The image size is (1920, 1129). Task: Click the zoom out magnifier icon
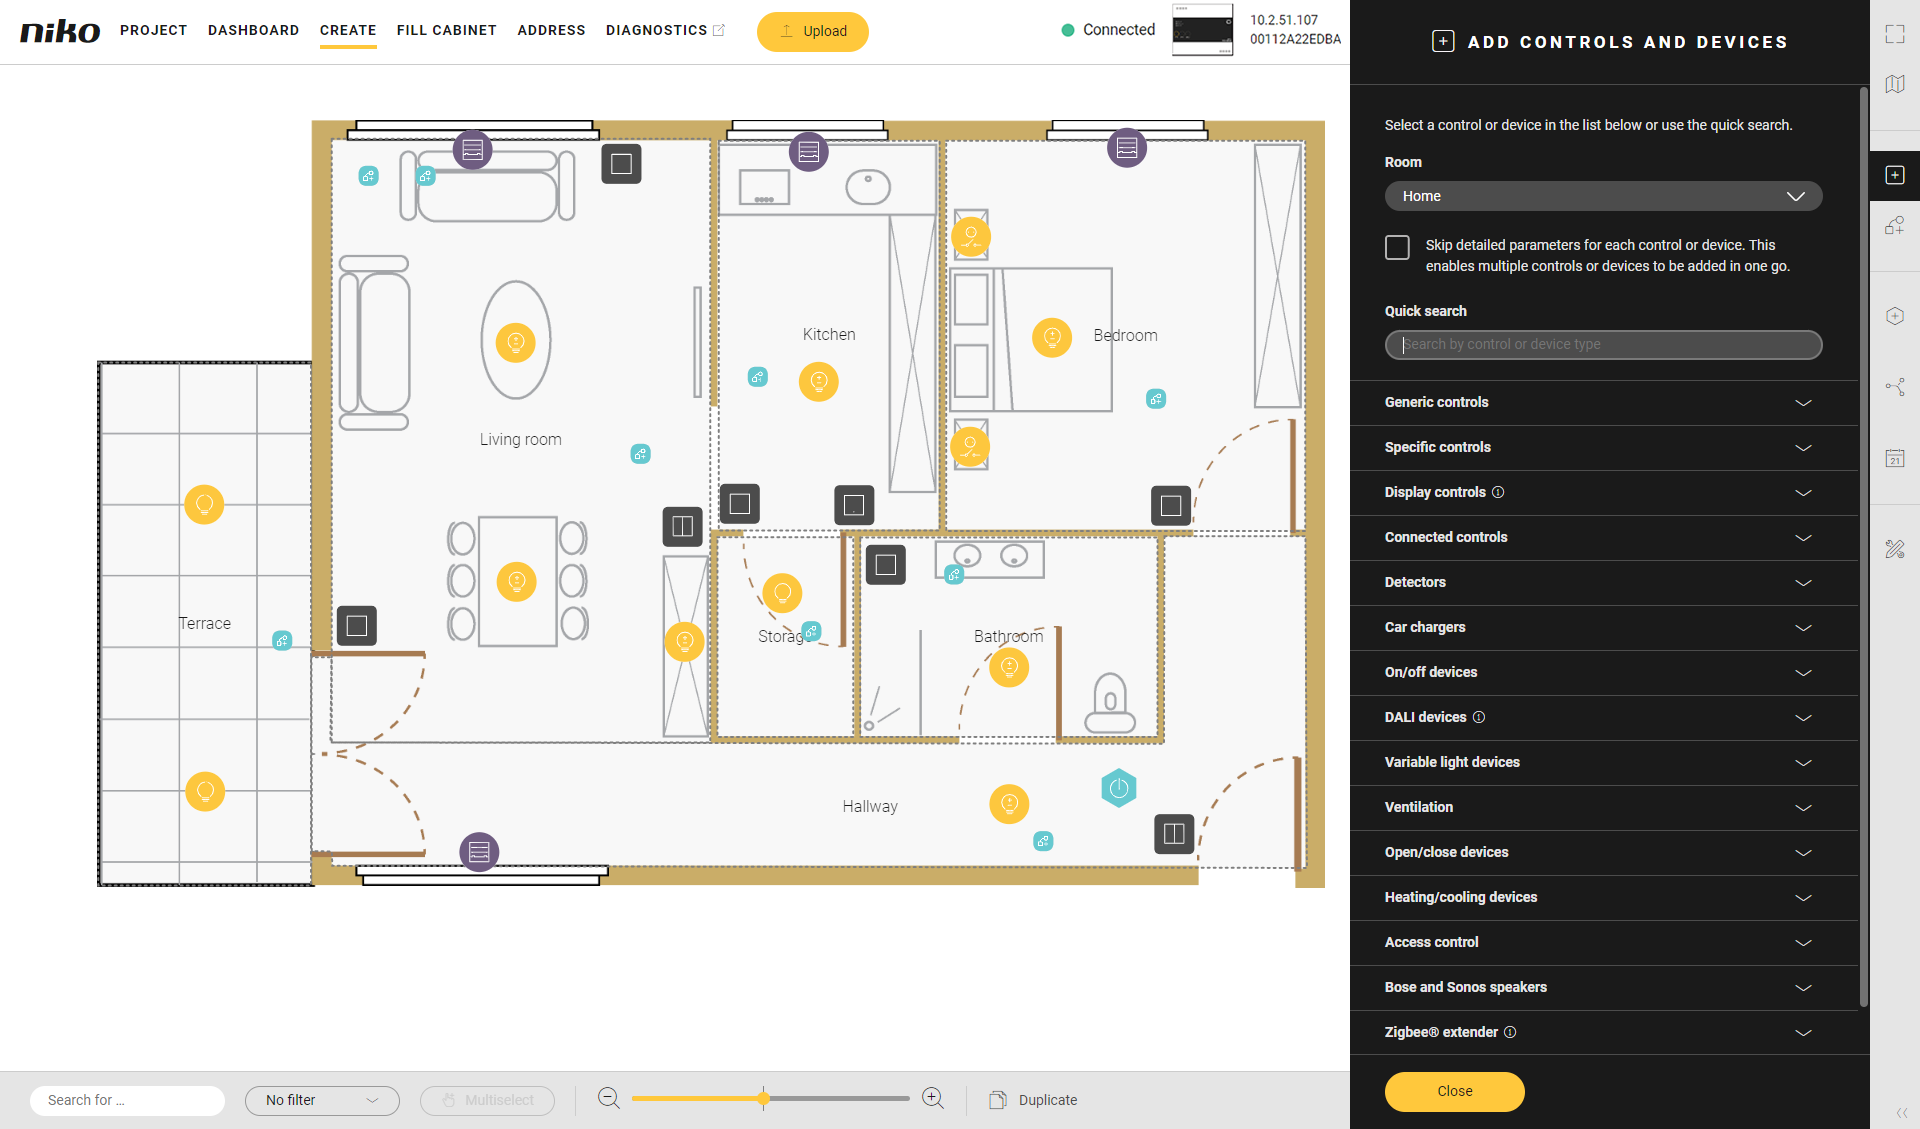(609, 1099)
